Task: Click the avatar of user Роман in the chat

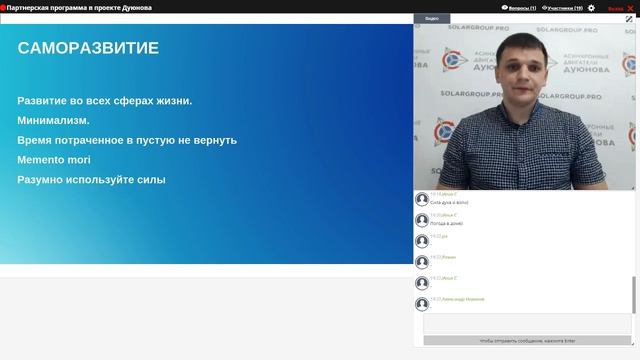Action: [422, 262]
